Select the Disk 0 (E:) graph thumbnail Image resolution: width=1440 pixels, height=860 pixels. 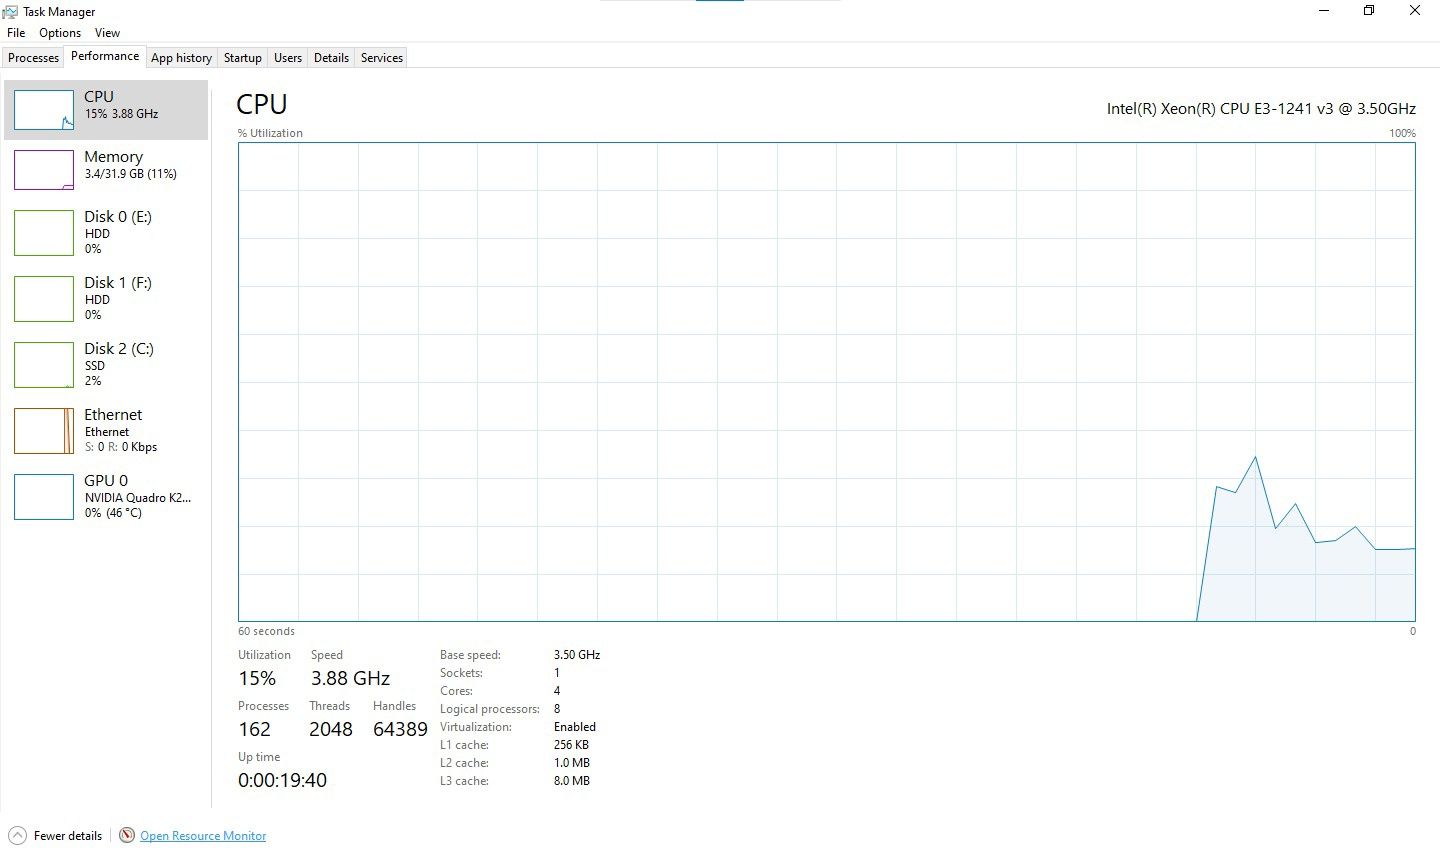[44, 233]
